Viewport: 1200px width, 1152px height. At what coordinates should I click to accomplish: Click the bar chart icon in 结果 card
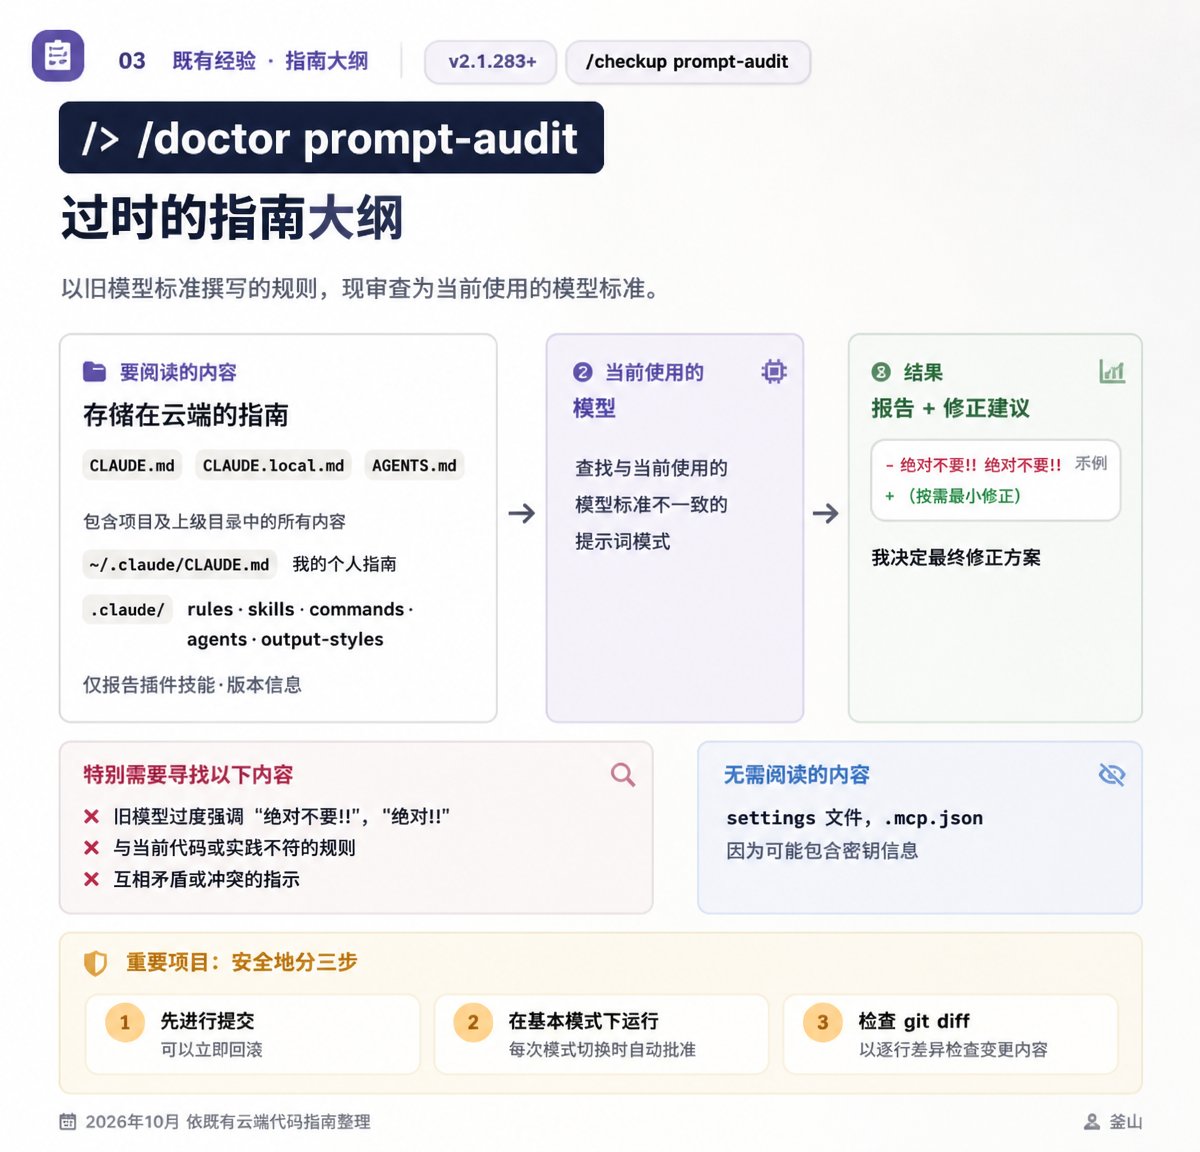(x=1112, y=372)
